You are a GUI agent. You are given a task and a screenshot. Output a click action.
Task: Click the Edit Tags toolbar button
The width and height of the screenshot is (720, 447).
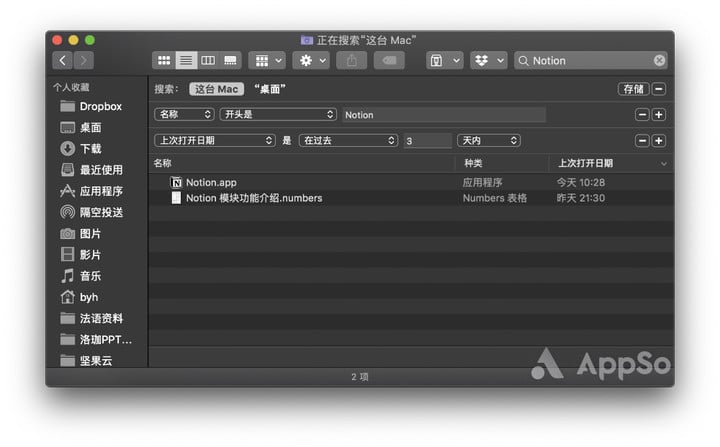click(x=389, y=60)
